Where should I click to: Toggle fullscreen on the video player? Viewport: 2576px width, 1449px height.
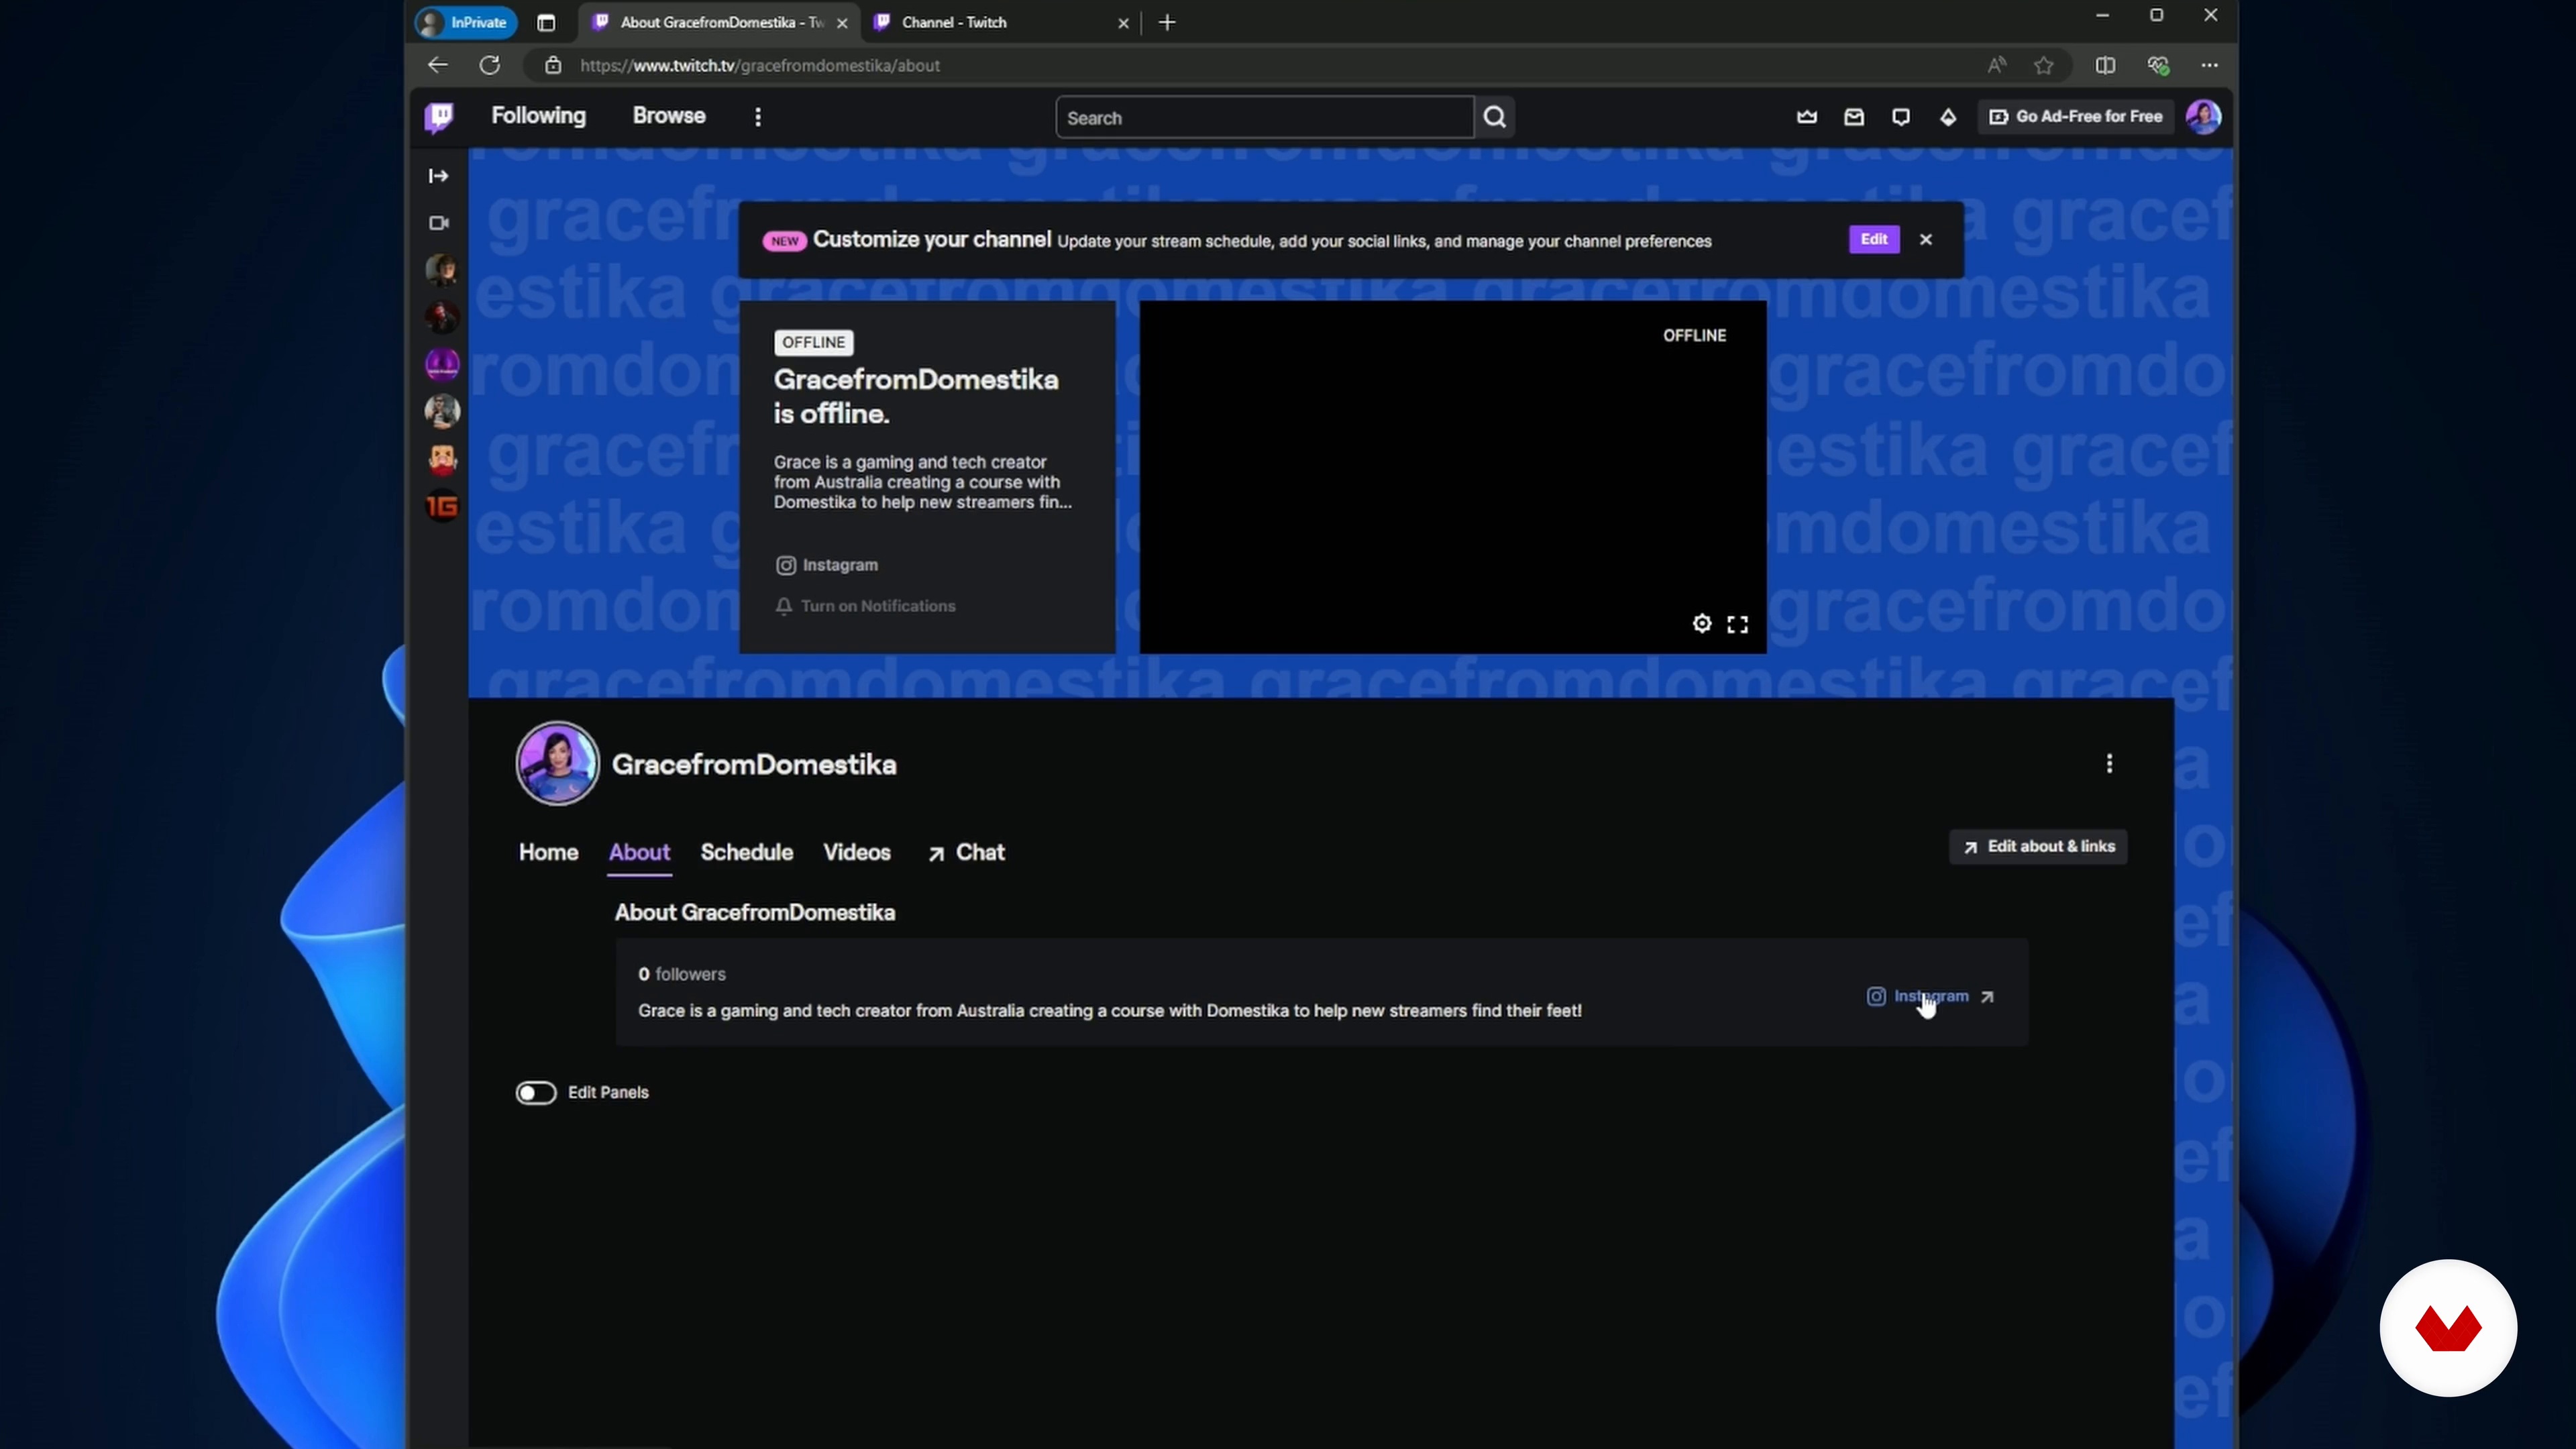(1737, 624)
